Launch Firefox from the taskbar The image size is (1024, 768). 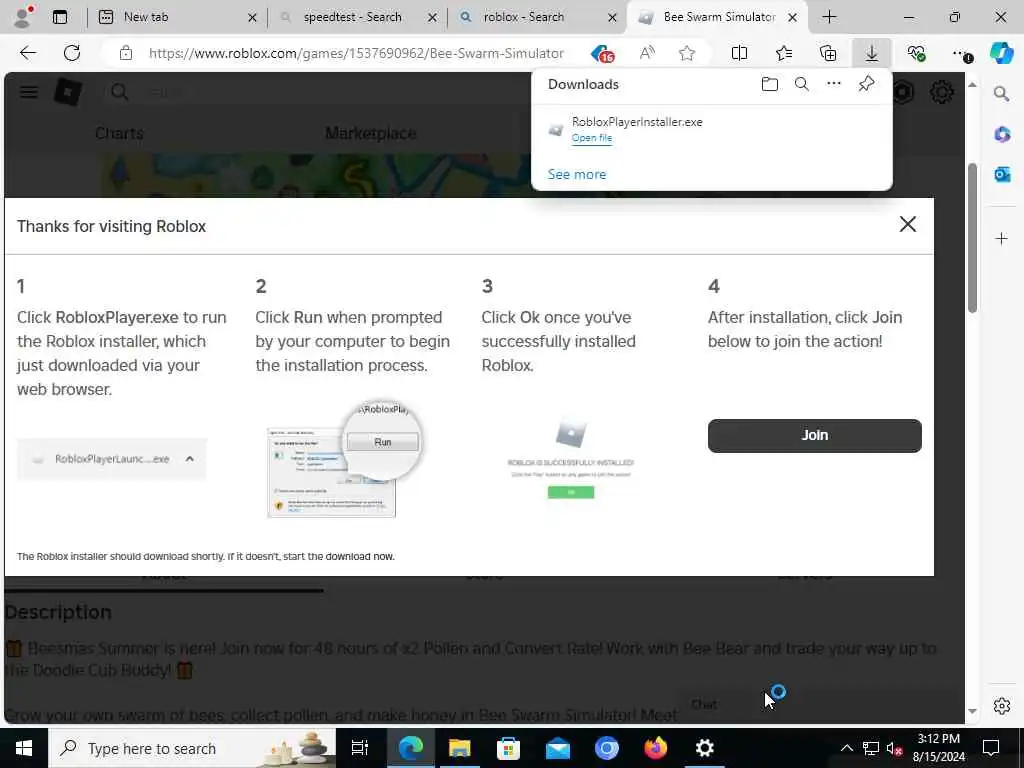656,748
